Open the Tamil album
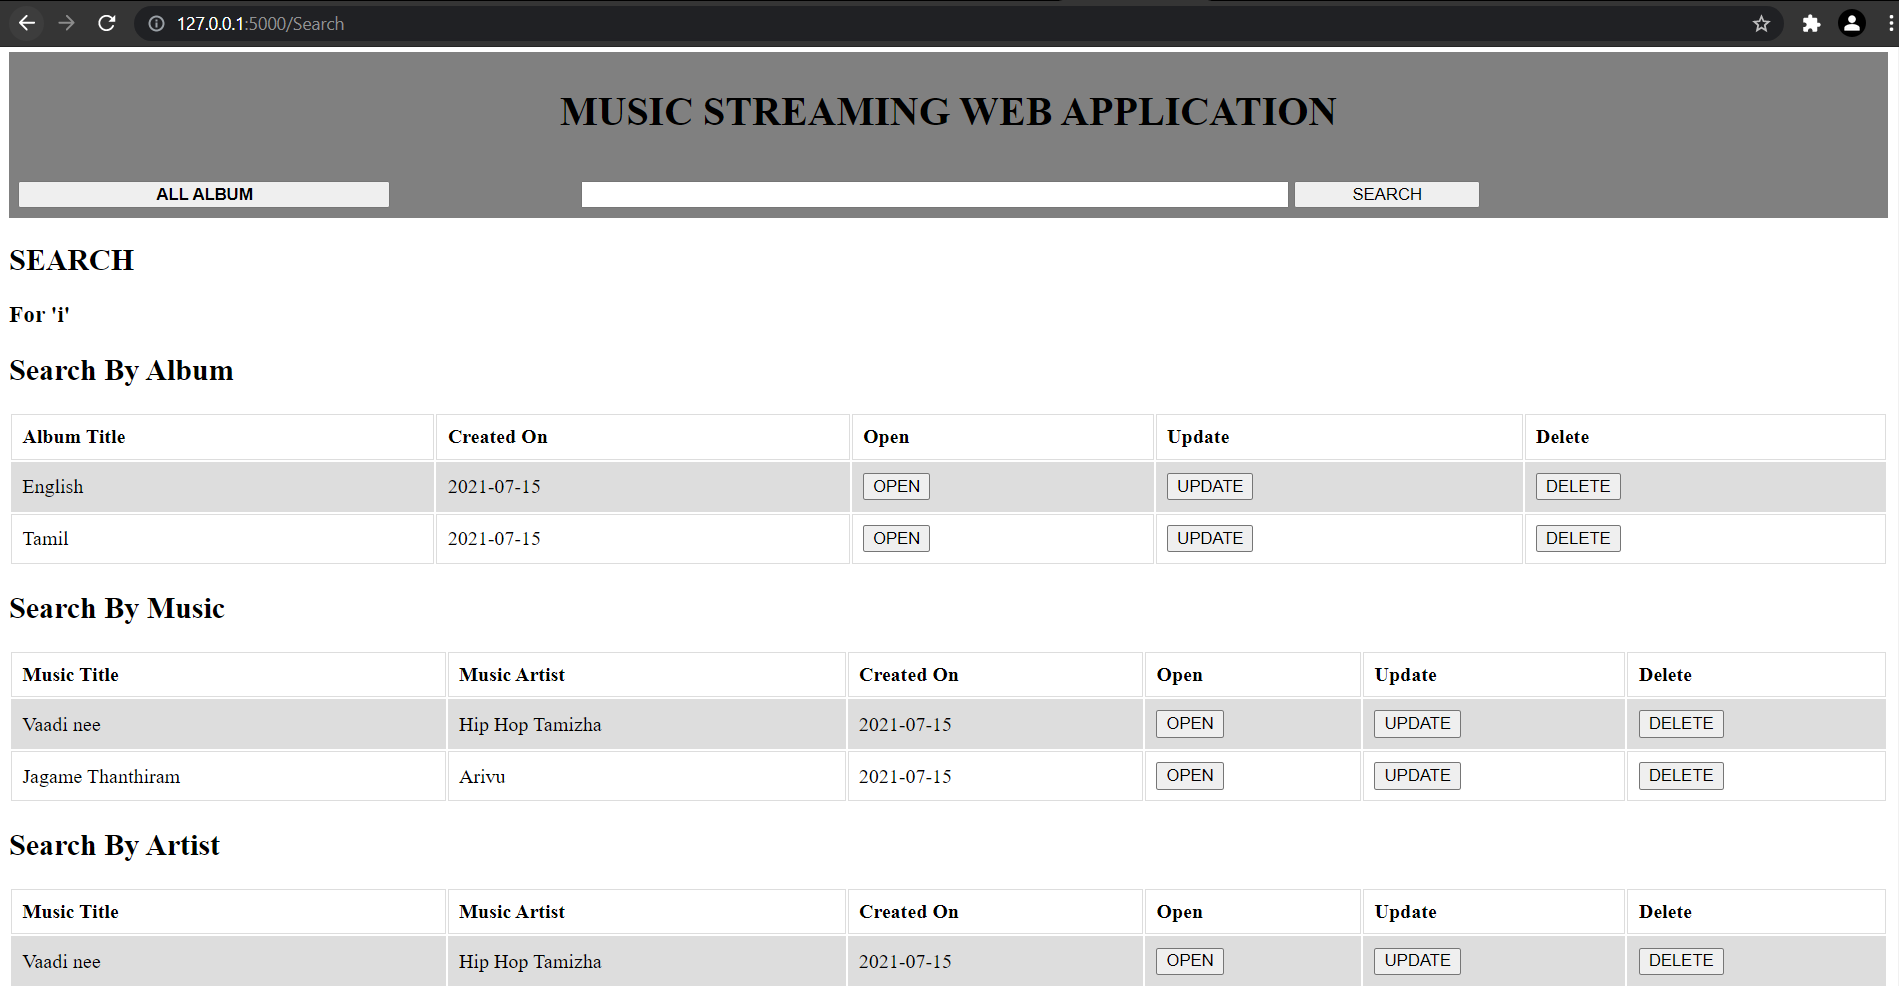This screenshot has height=986, width=1899. pyautogui.click(x=895, y=538)
